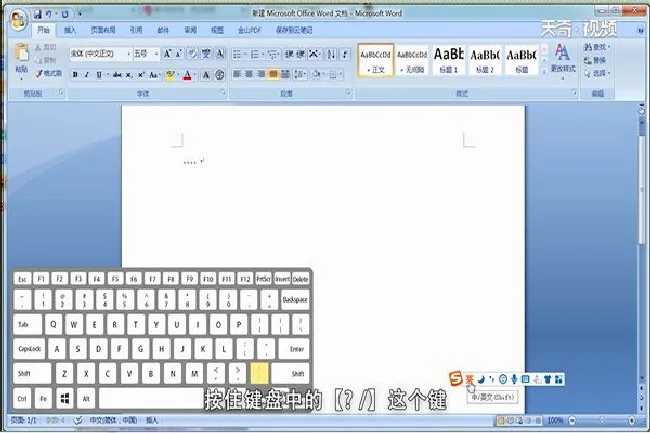Click the Sogou S logo icon
This screenshot has width=650, height=433.
pos(456,378)
